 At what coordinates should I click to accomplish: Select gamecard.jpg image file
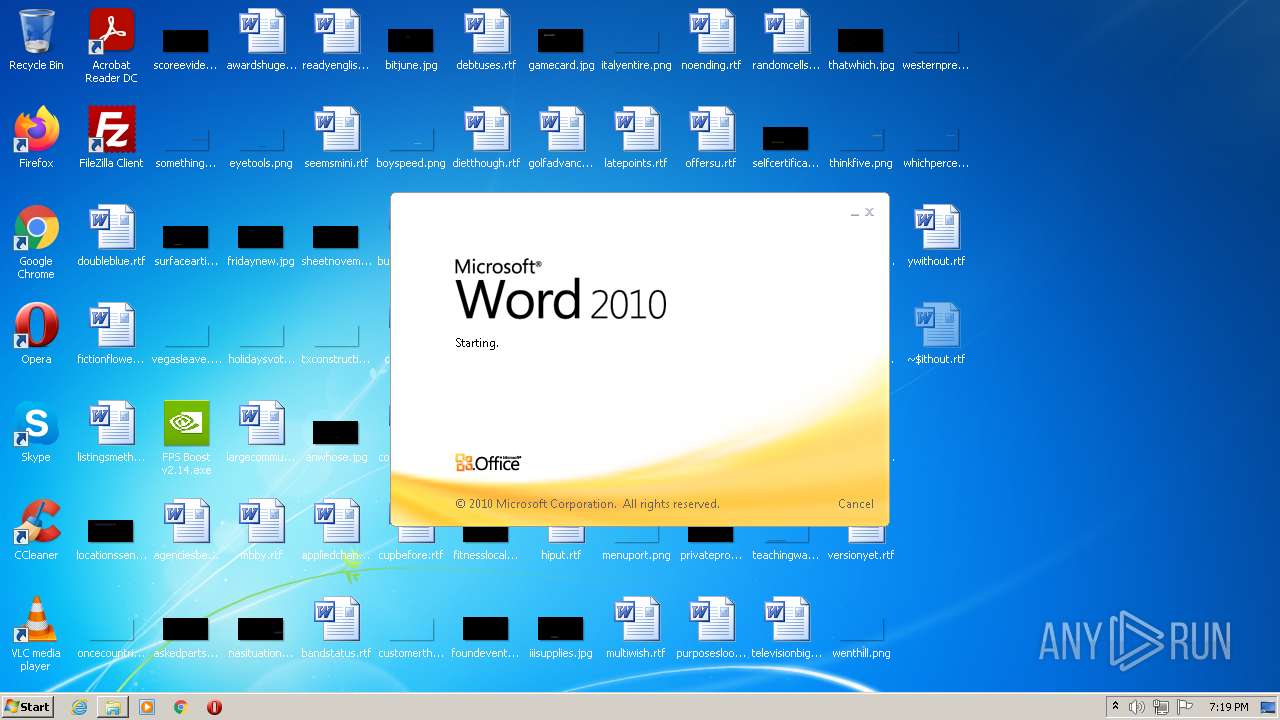[561, 40]
